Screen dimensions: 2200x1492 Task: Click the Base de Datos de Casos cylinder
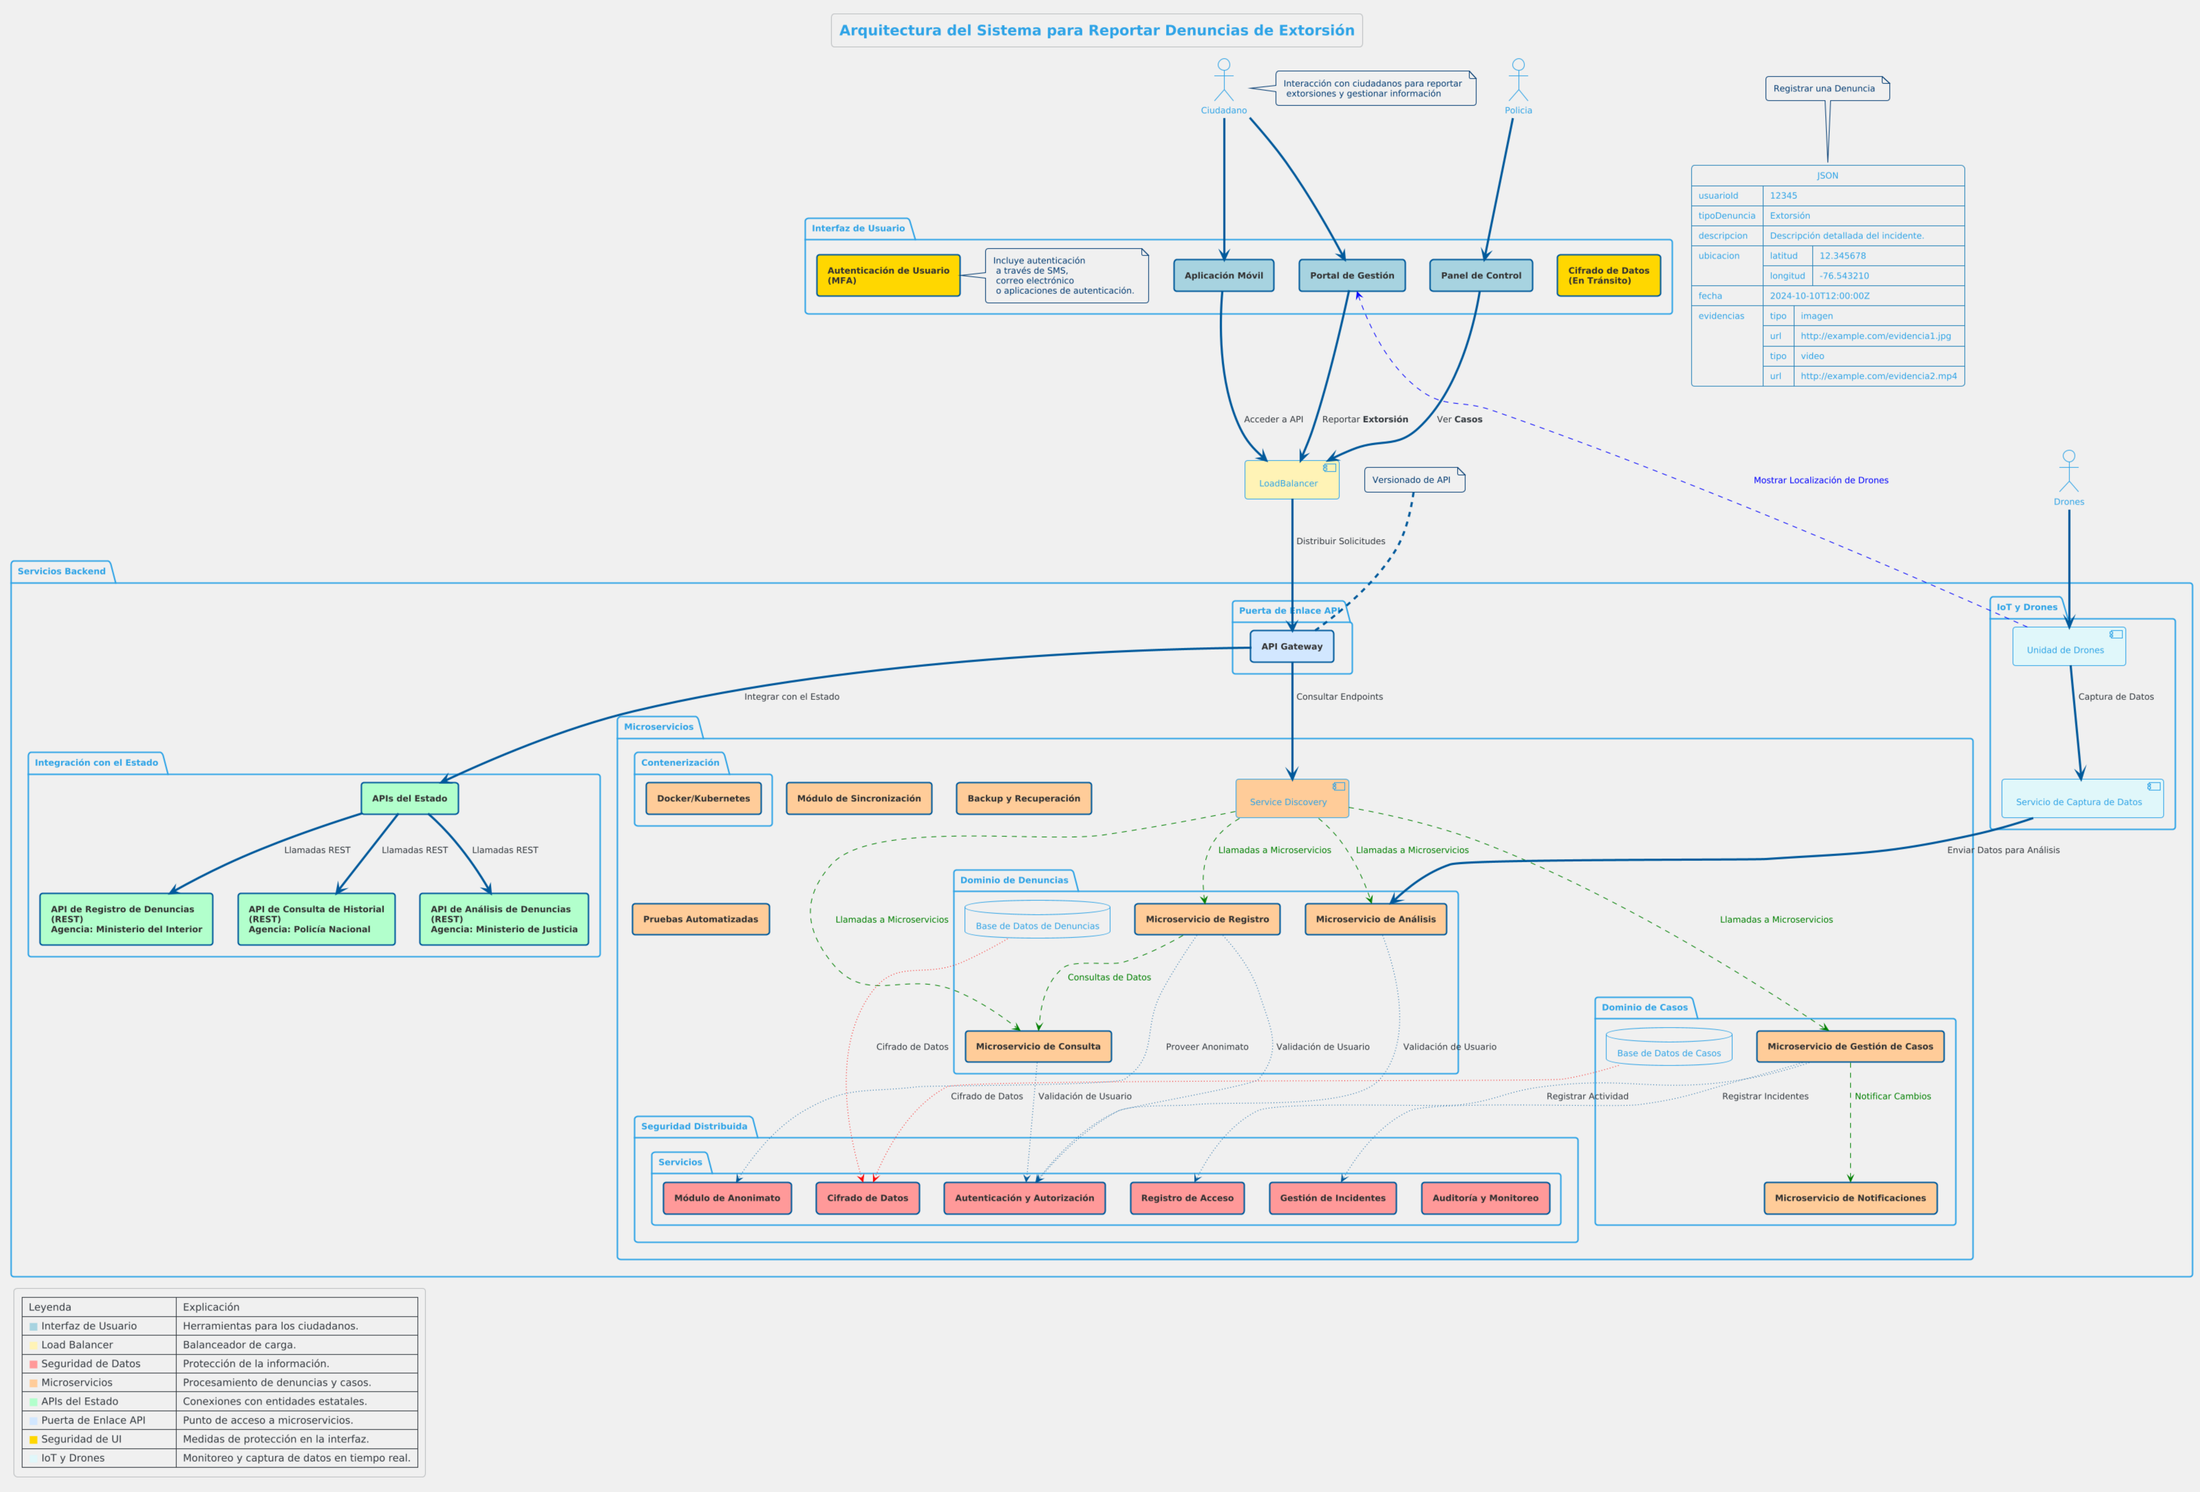[x=1669, y=1047]
